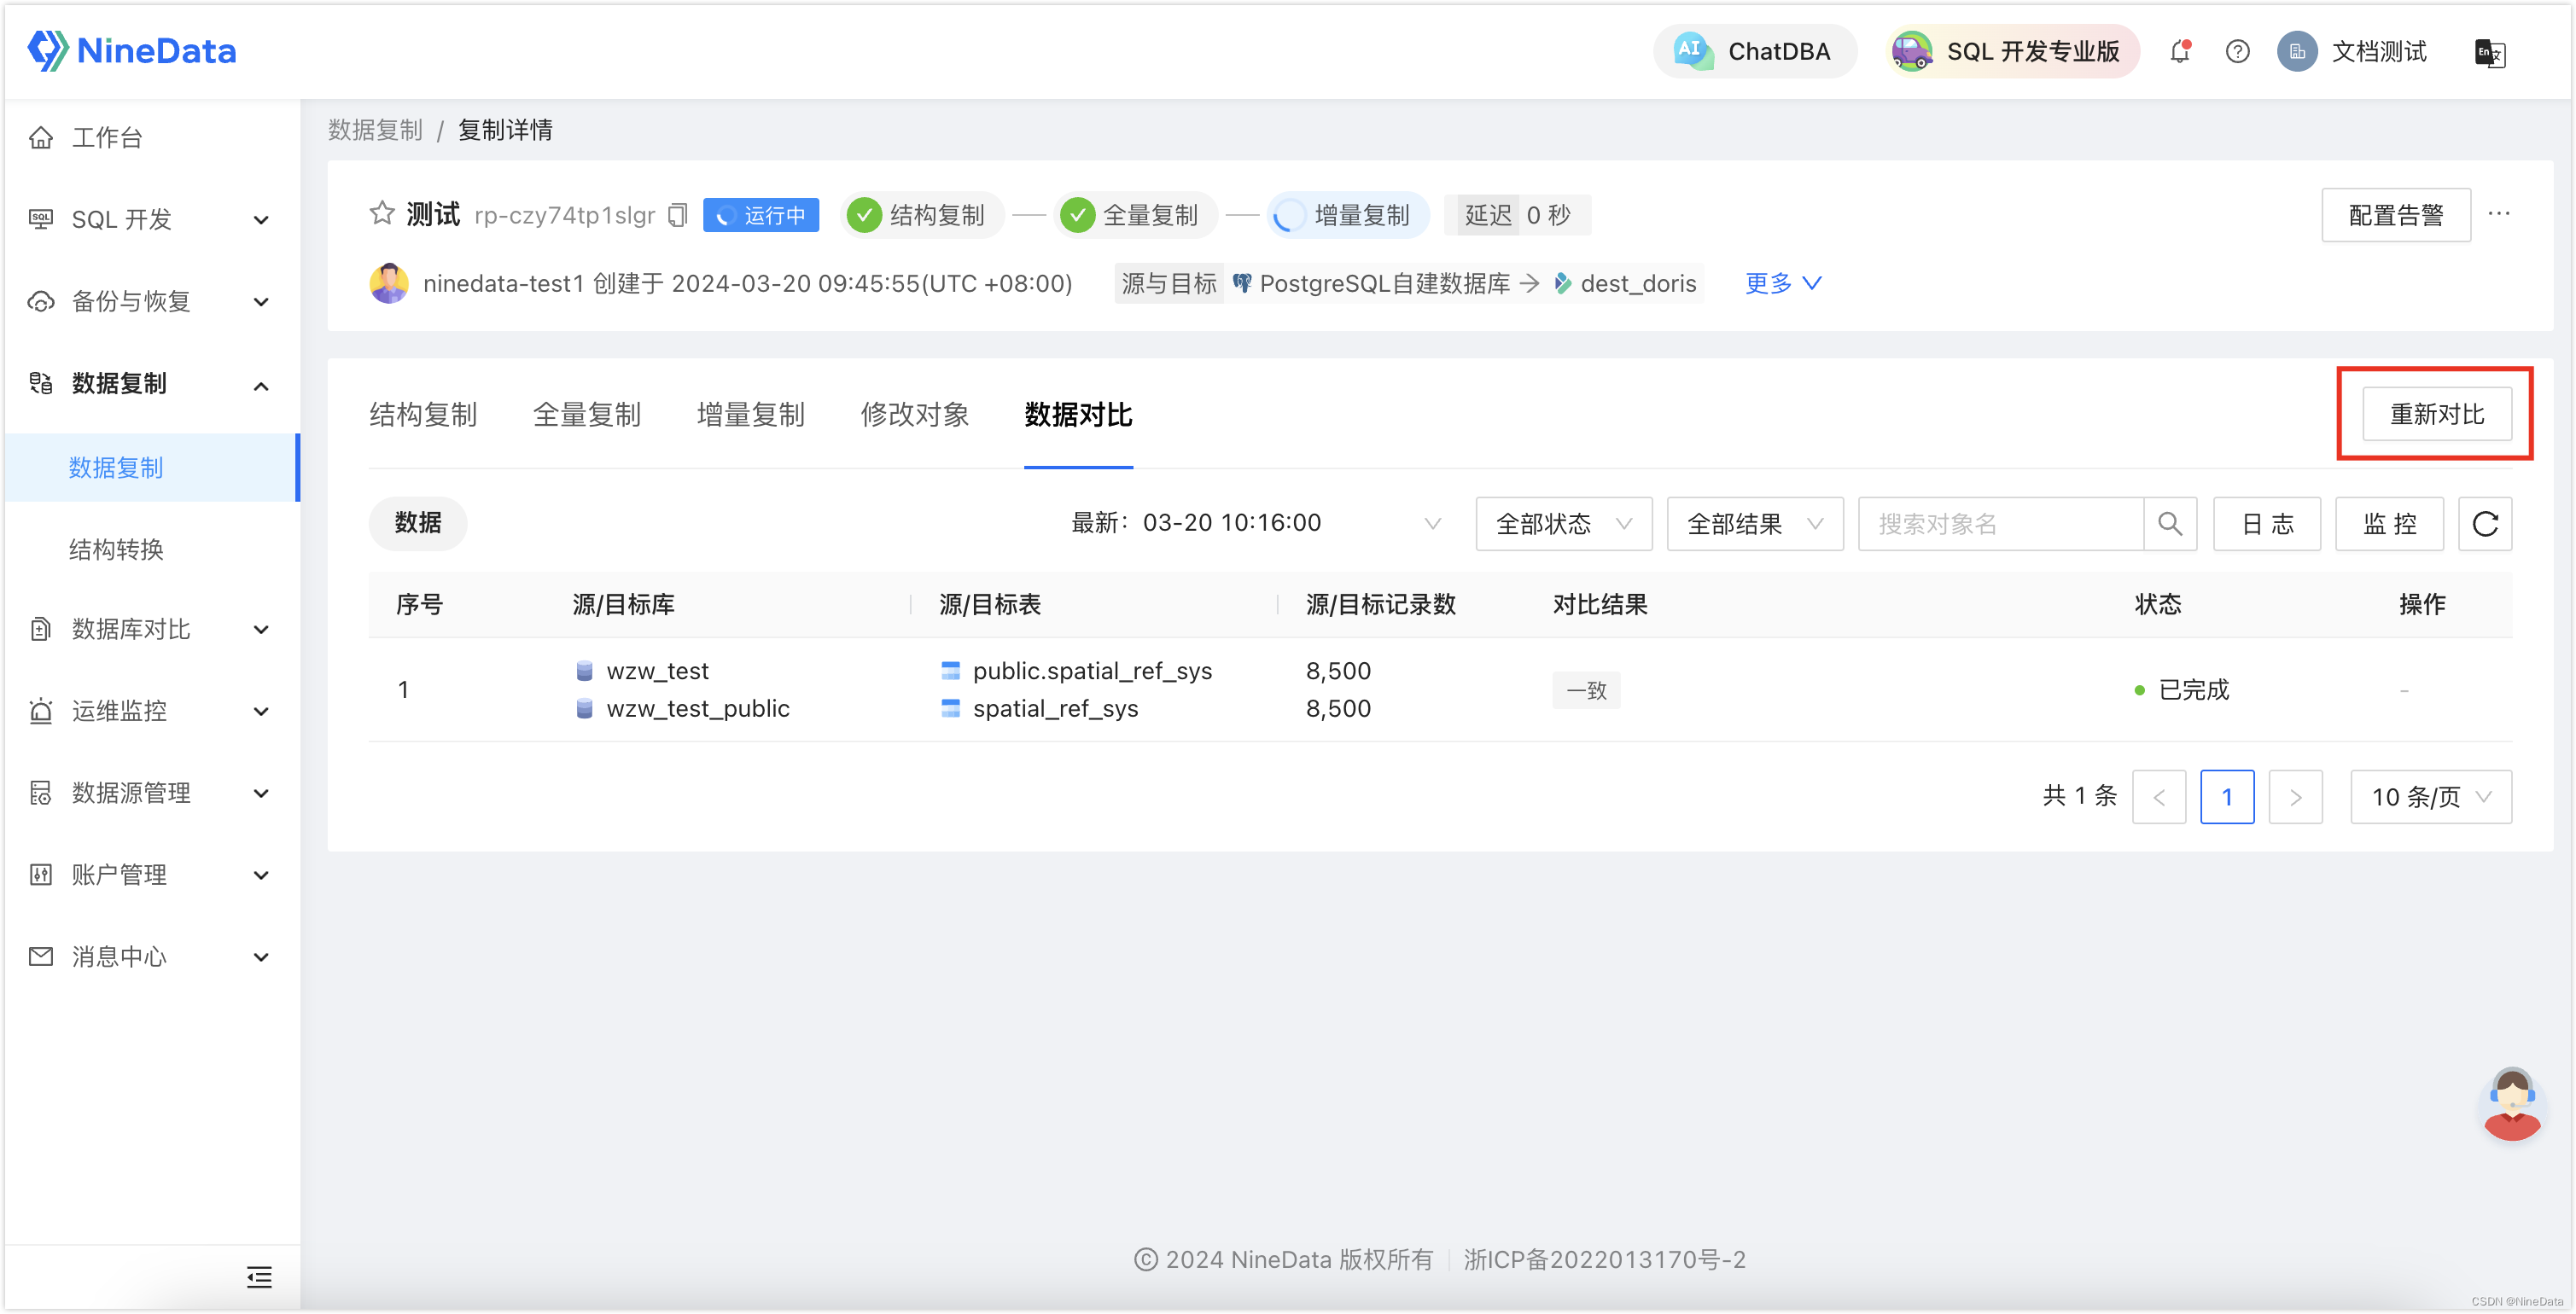This screenshot has height=1314, width=2576.
Task: Click the ellipsis more-actions icon
Action: [x=2500, y=214]
